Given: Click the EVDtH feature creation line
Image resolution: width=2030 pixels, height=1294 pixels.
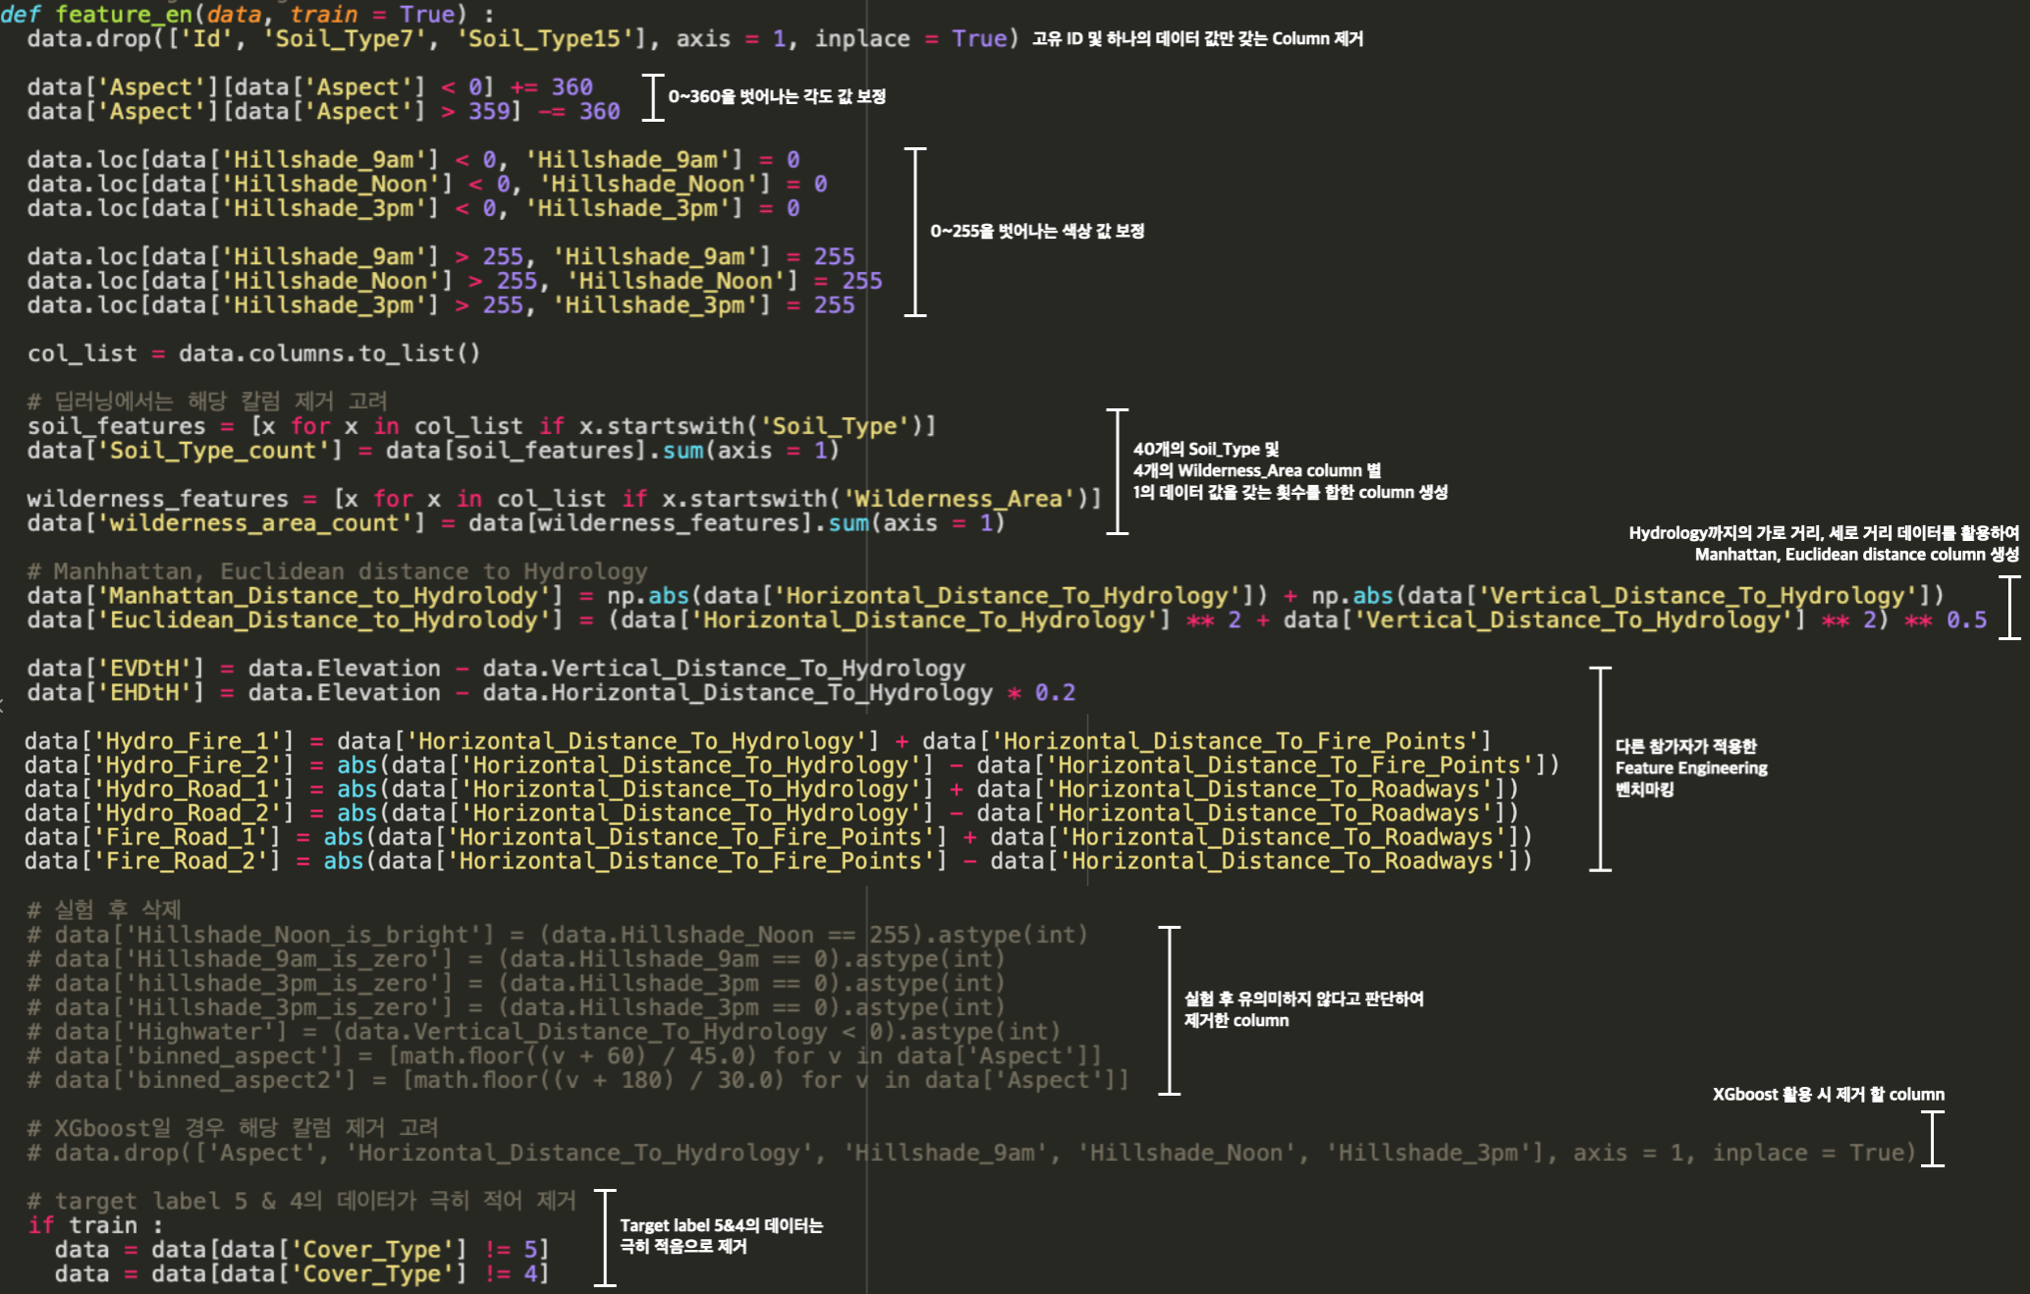Looking at the screenshot, I should click(495, 667).
